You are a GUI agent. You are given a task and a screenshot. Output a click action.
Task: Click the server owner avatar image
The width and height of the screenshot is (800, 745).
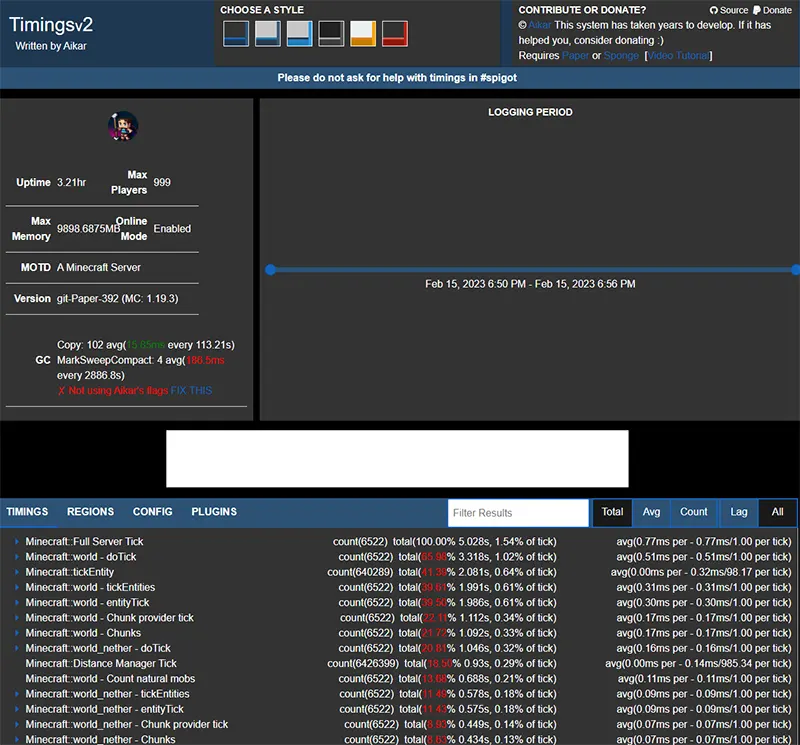(123, 127)
